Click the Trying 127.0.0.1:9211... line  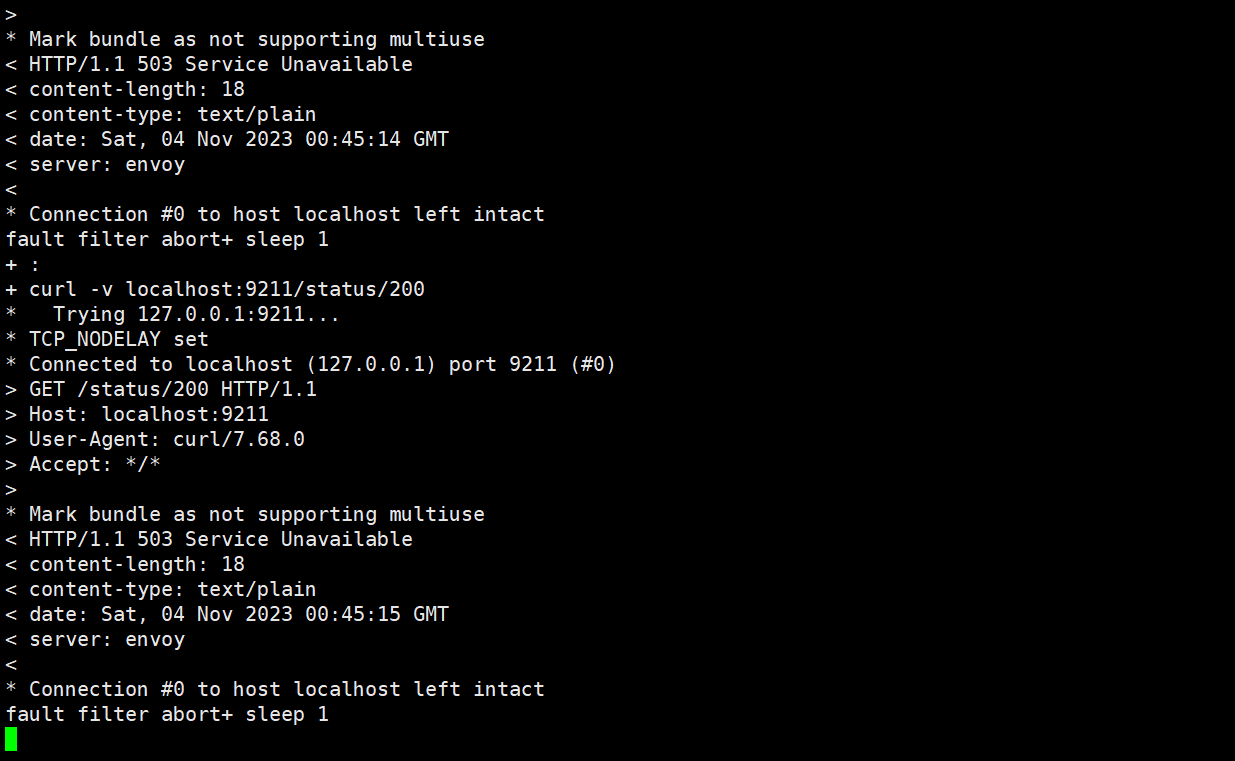tap(173, 314)
